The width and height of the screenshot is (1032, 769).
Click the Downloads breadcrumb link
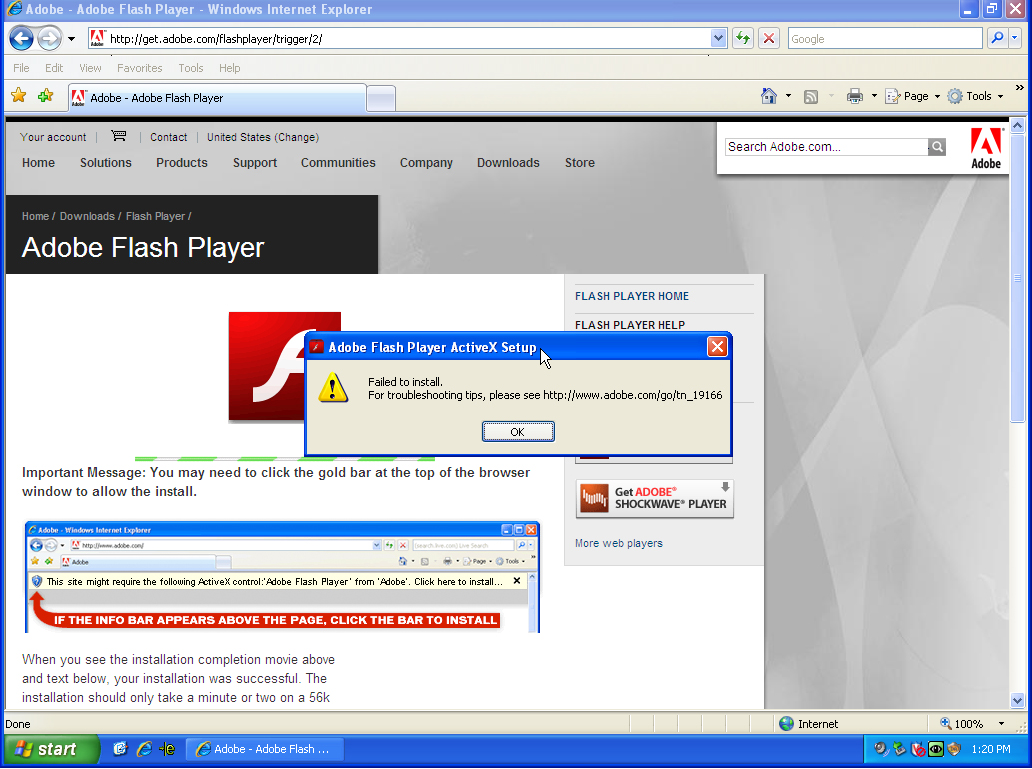(87, 216)
